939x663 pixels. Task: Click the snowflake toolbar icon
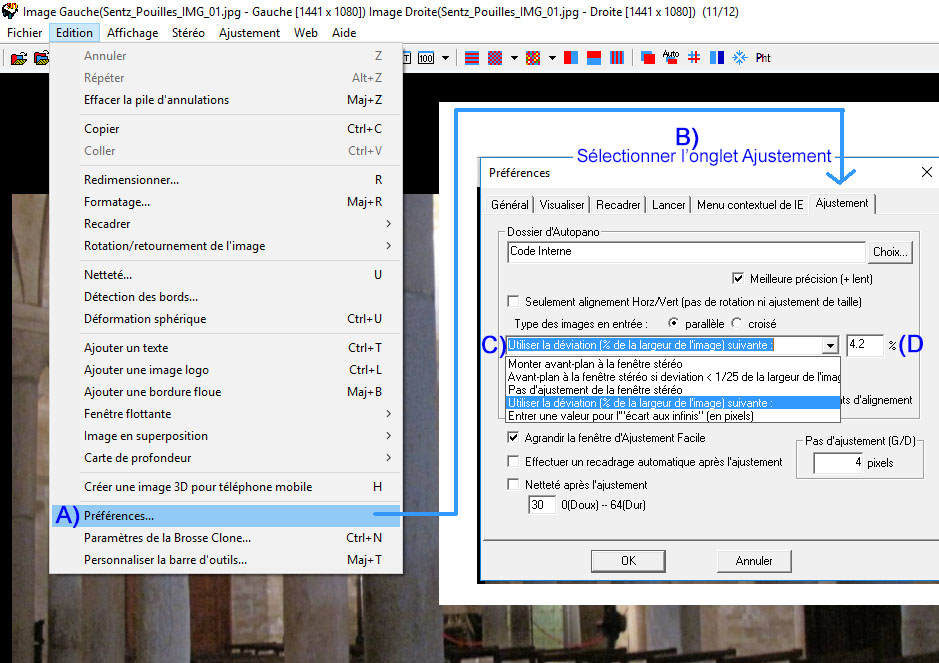(x=740, y=57)
